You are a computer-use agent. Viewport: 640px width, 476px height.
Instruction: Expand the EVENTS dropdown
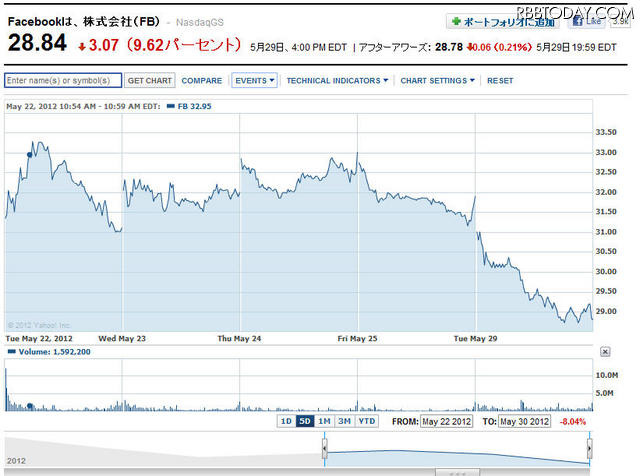pos(255,80)
